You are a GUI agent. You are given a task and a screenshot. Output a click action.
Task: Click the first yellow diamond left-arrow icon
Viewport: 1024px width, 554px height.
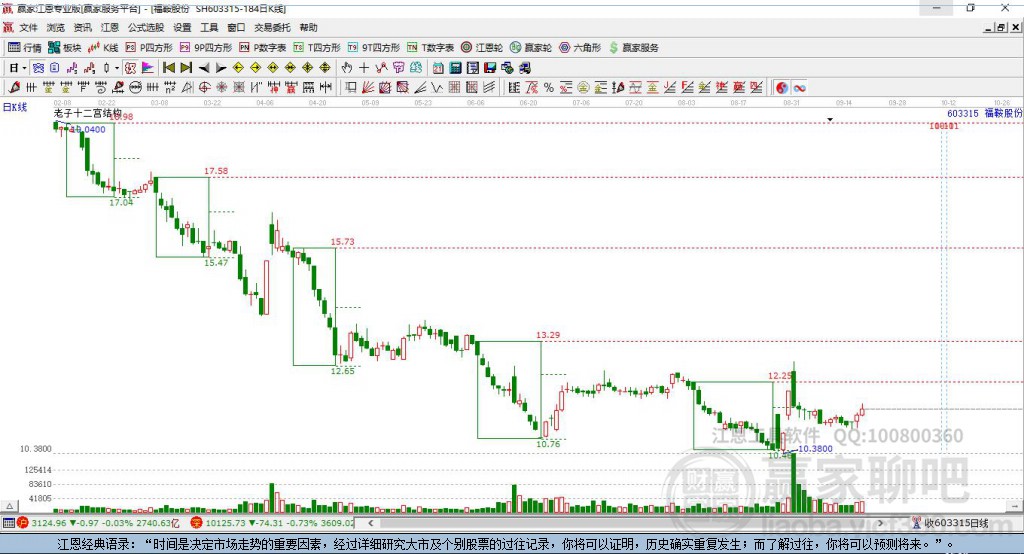click(238, 68)
